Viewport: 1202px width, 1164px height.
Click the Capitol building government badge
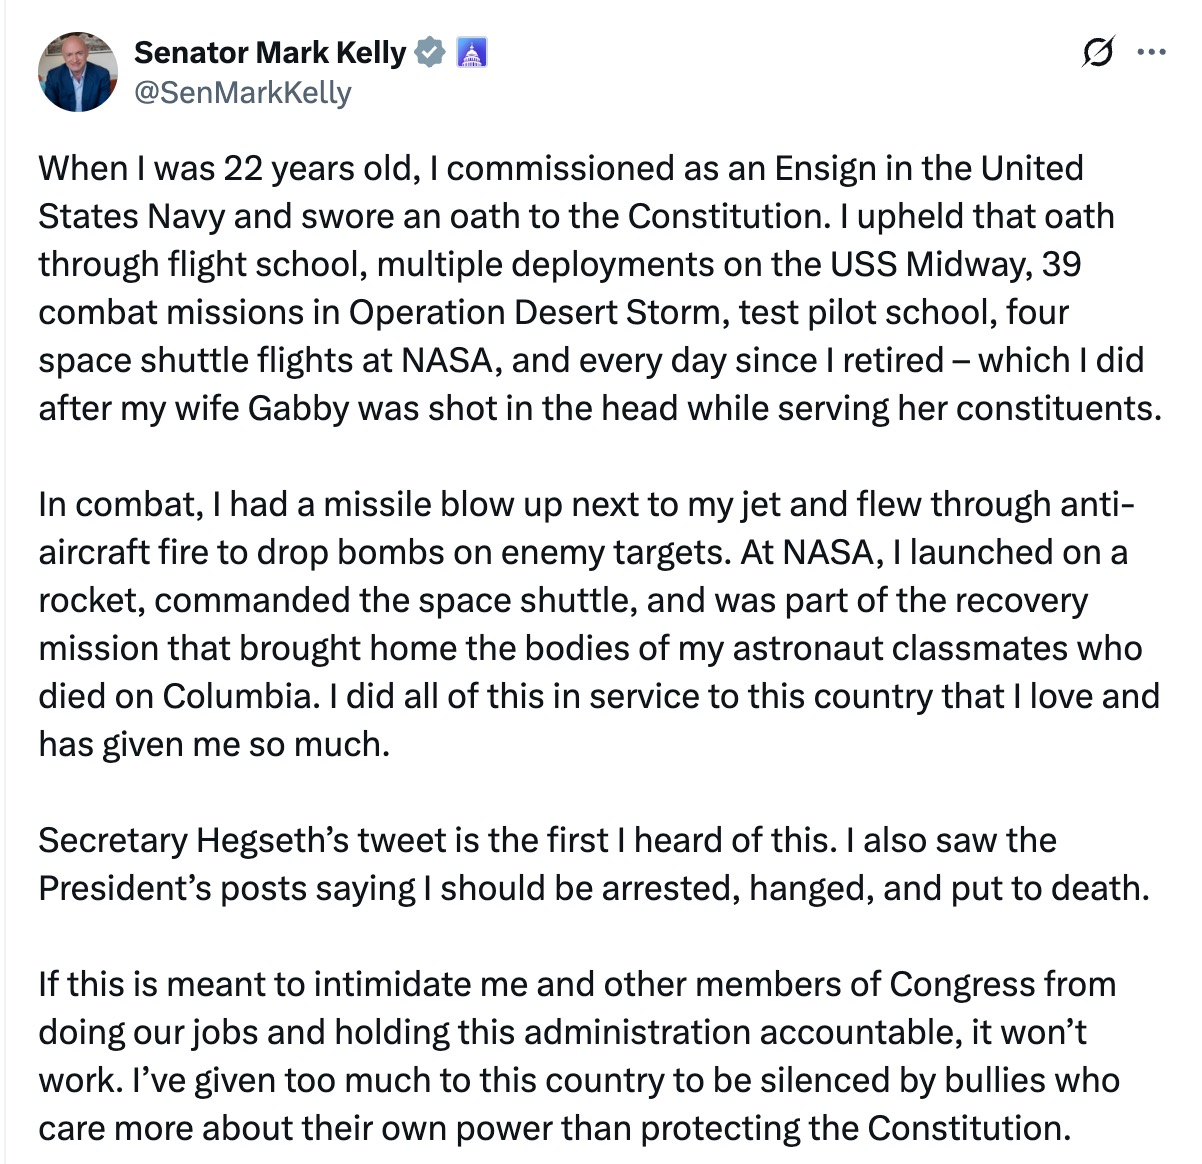(x=470, y=51)
